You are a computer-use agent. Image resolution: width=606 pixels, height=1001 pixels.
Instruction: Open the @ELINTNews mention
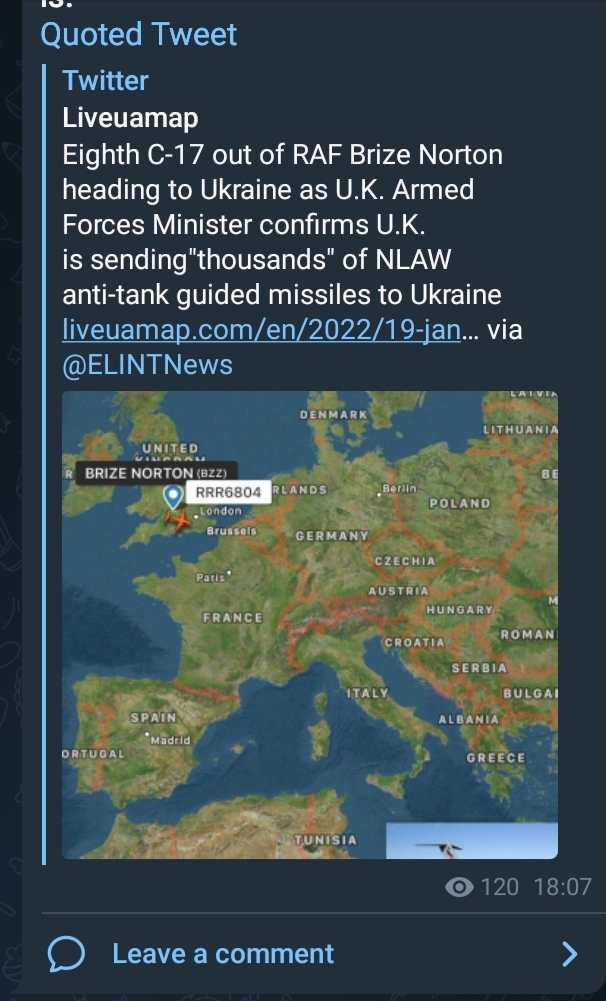click(147, 365)
